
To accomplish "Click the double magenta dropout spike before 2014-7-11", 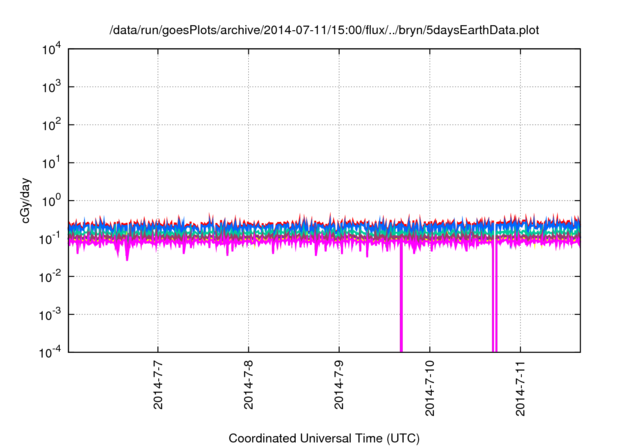I will point(495,298).
